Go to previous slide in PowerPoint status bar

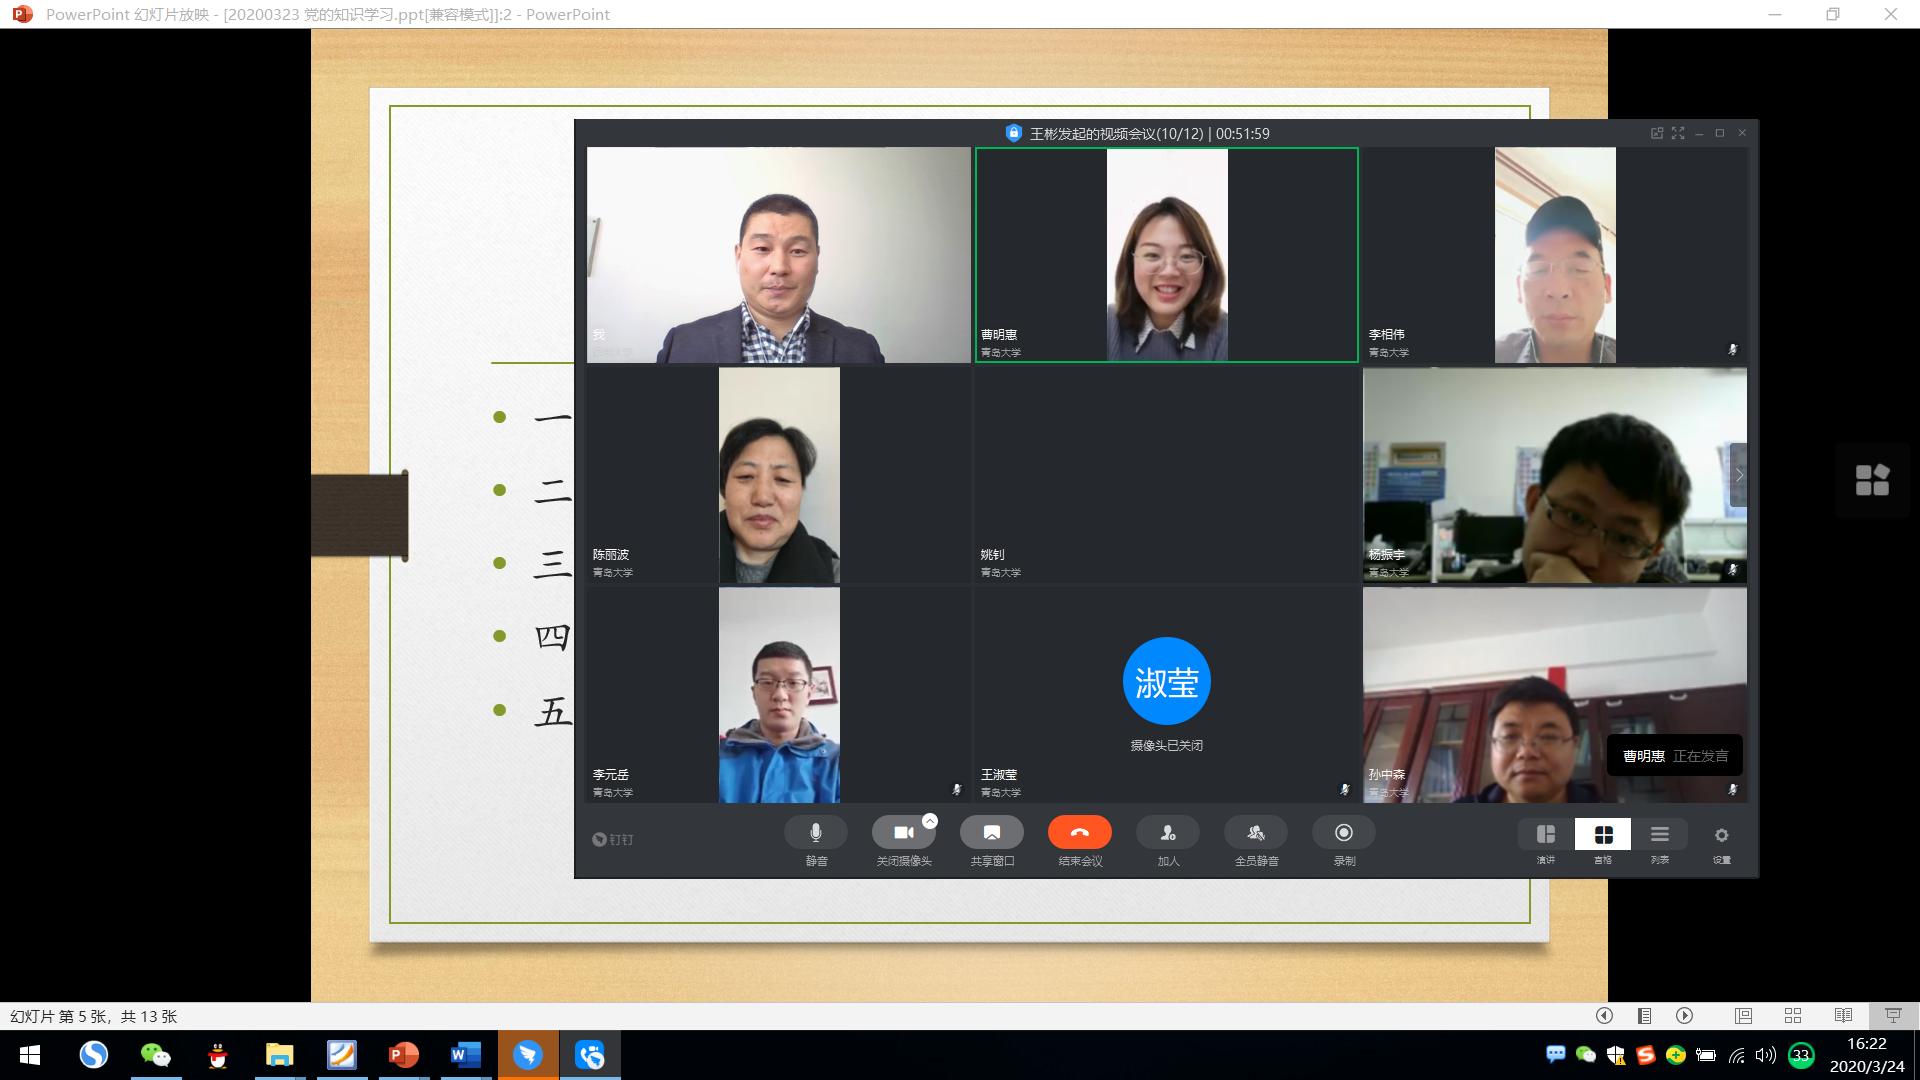coord(1604,1016)
